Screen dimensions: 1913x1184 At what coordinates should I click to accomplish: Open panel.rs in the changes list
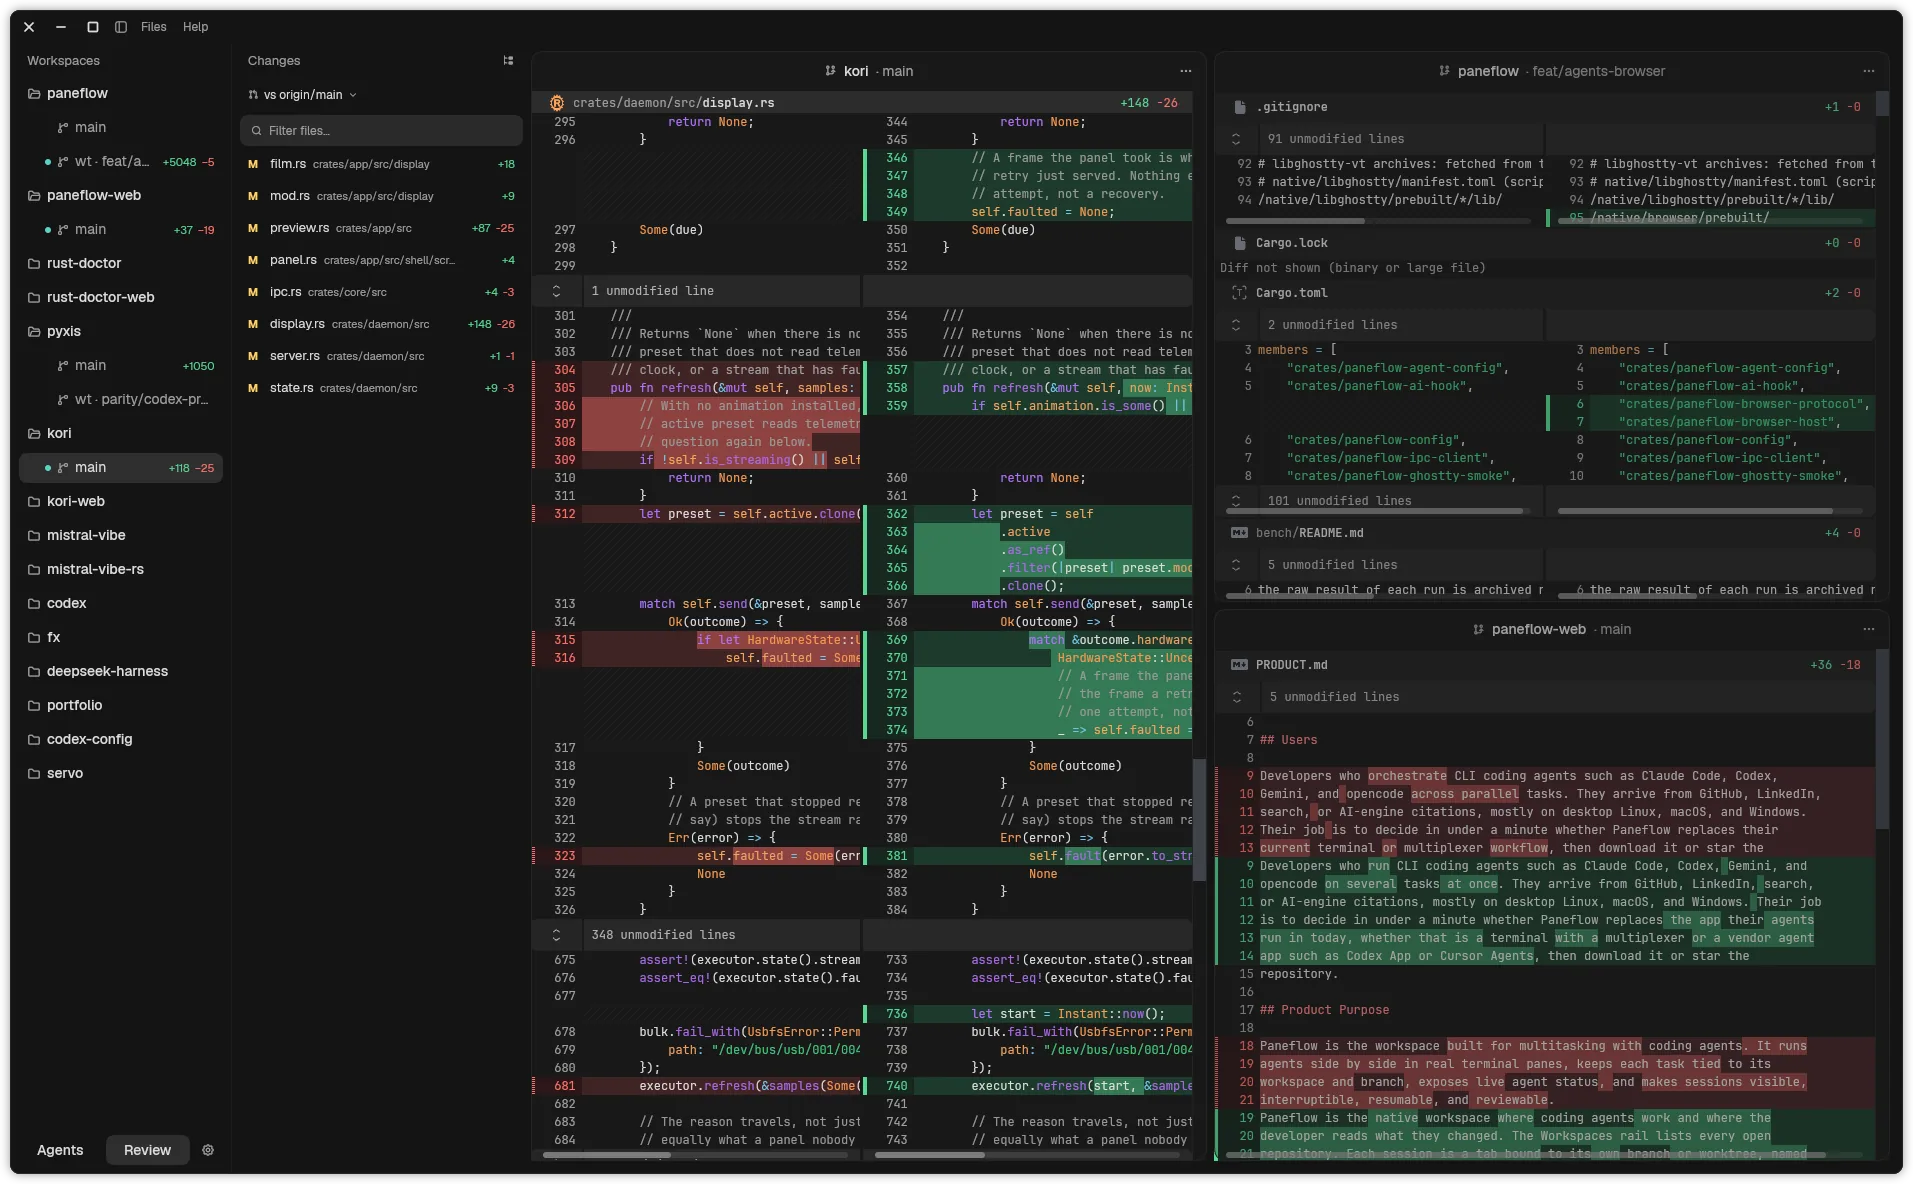(381, 260)
